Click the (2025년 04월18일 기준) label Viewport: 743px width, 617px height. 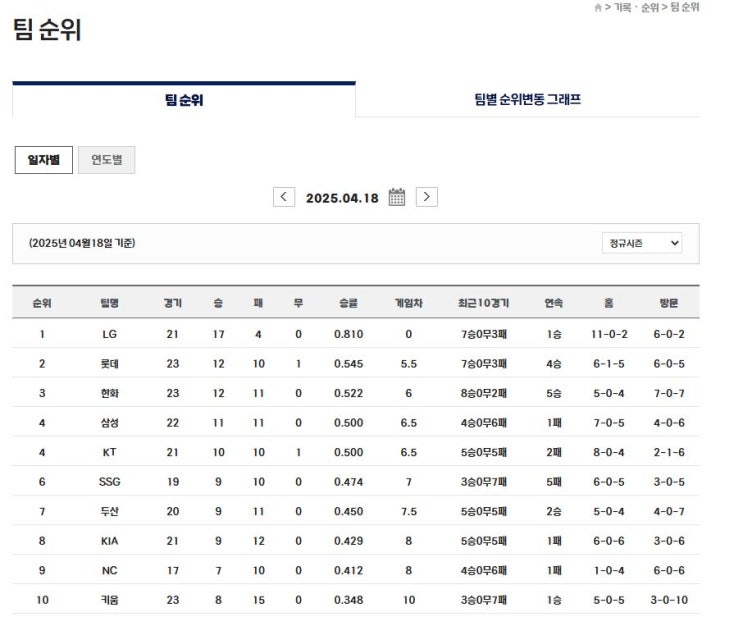click(x=82, y=243)
